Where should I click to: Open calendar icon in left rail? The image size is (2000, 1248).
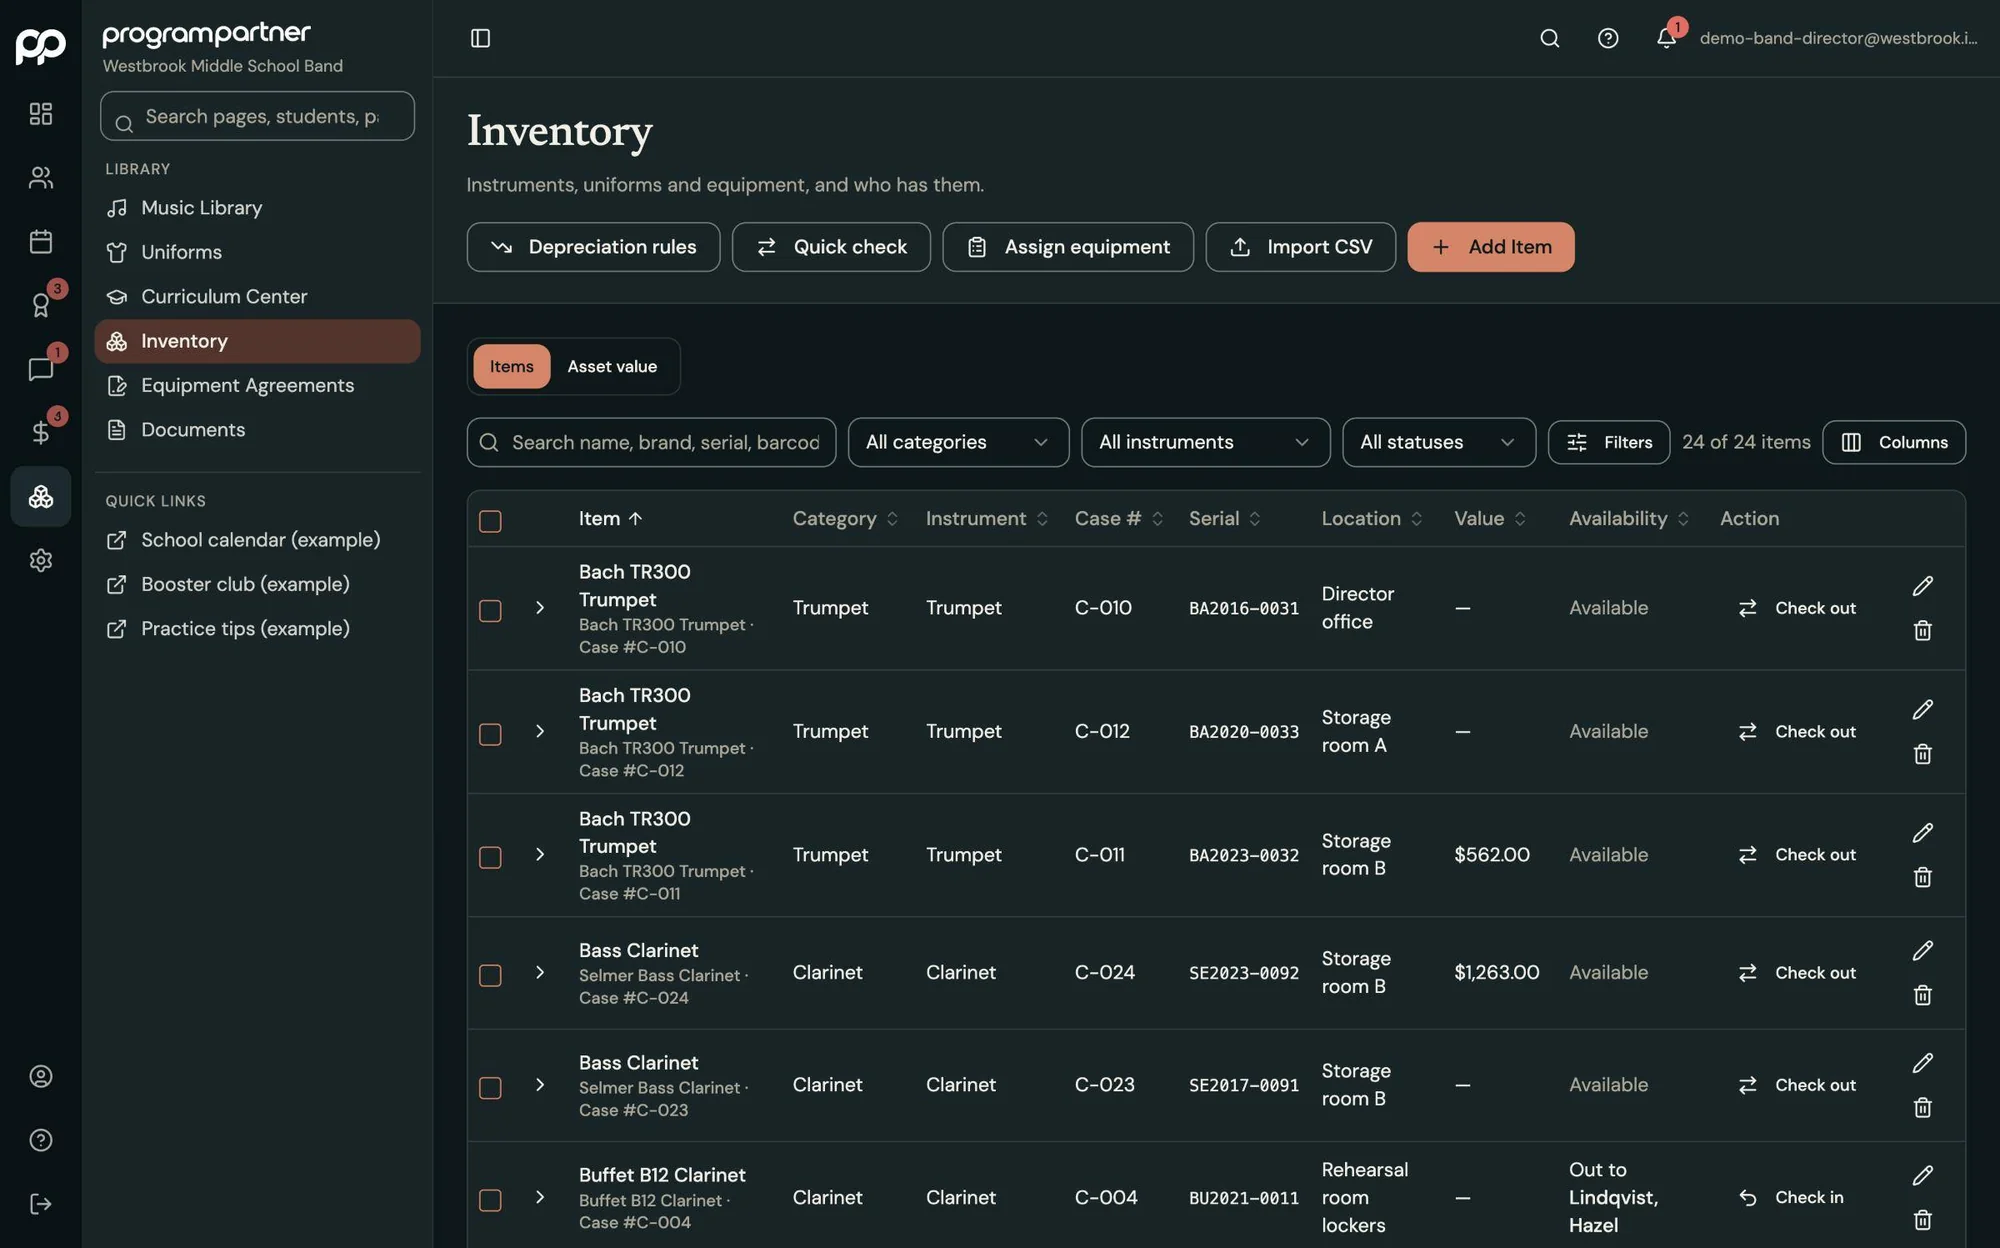41,241
